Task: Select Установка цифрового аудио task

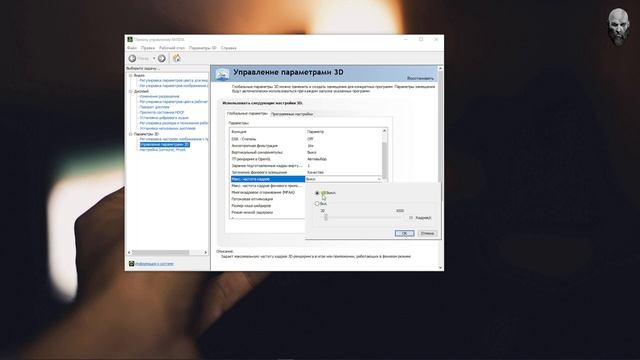Action: 164,118
